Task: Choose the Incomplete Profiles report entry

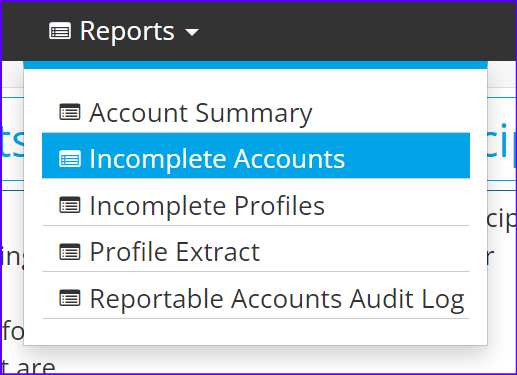Action: point(207,206)
